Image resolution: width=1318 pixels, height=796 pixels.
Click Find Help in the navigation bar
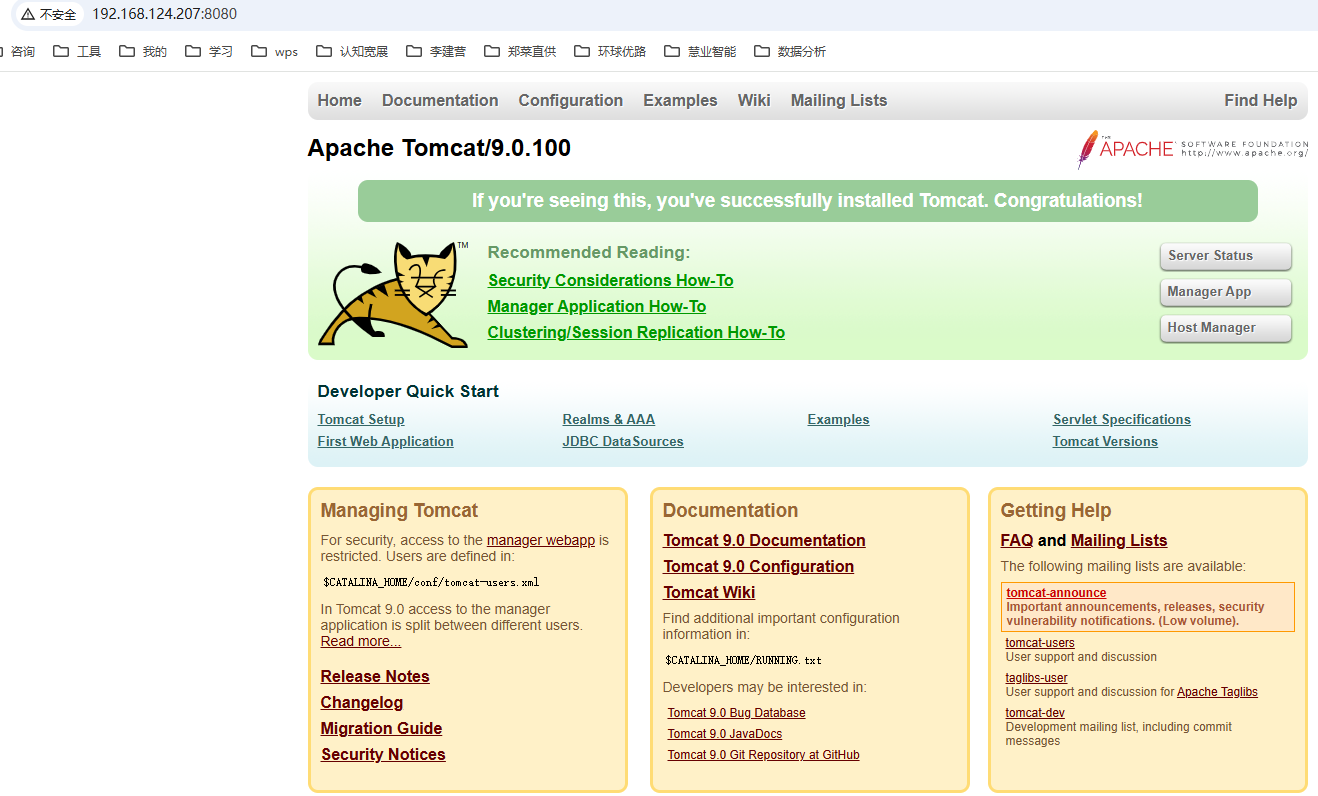tap(1261, 100)
